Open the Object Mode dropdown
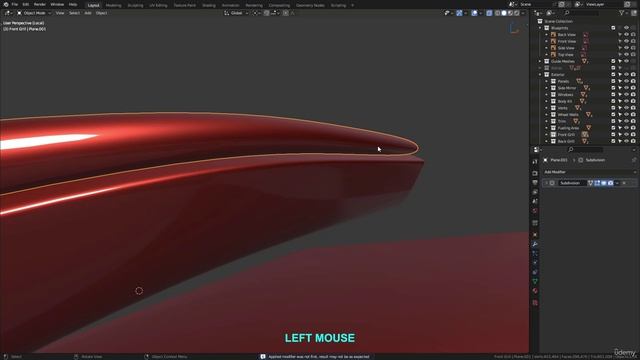The image size is (640, 360). pyautogui.click(x=34, y=13)
